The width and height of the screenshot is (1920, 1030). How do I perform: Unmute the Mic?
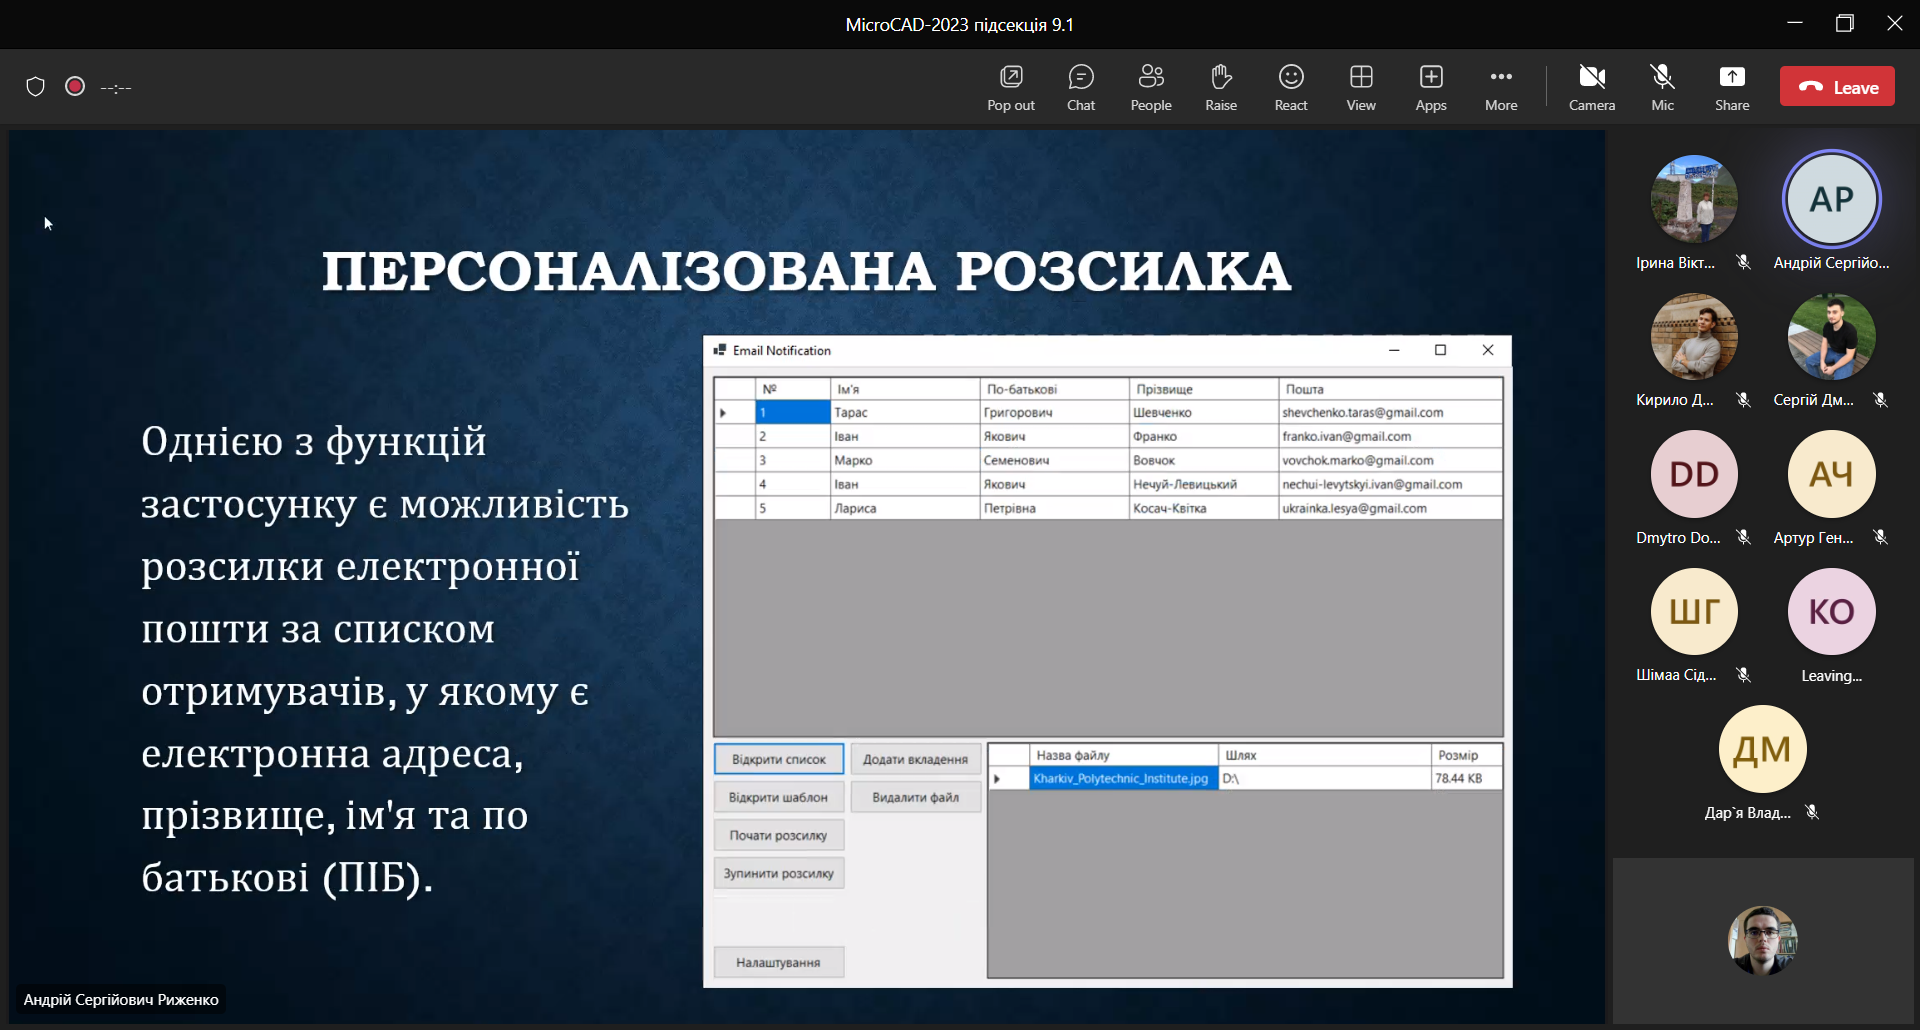pos(1662,87)
